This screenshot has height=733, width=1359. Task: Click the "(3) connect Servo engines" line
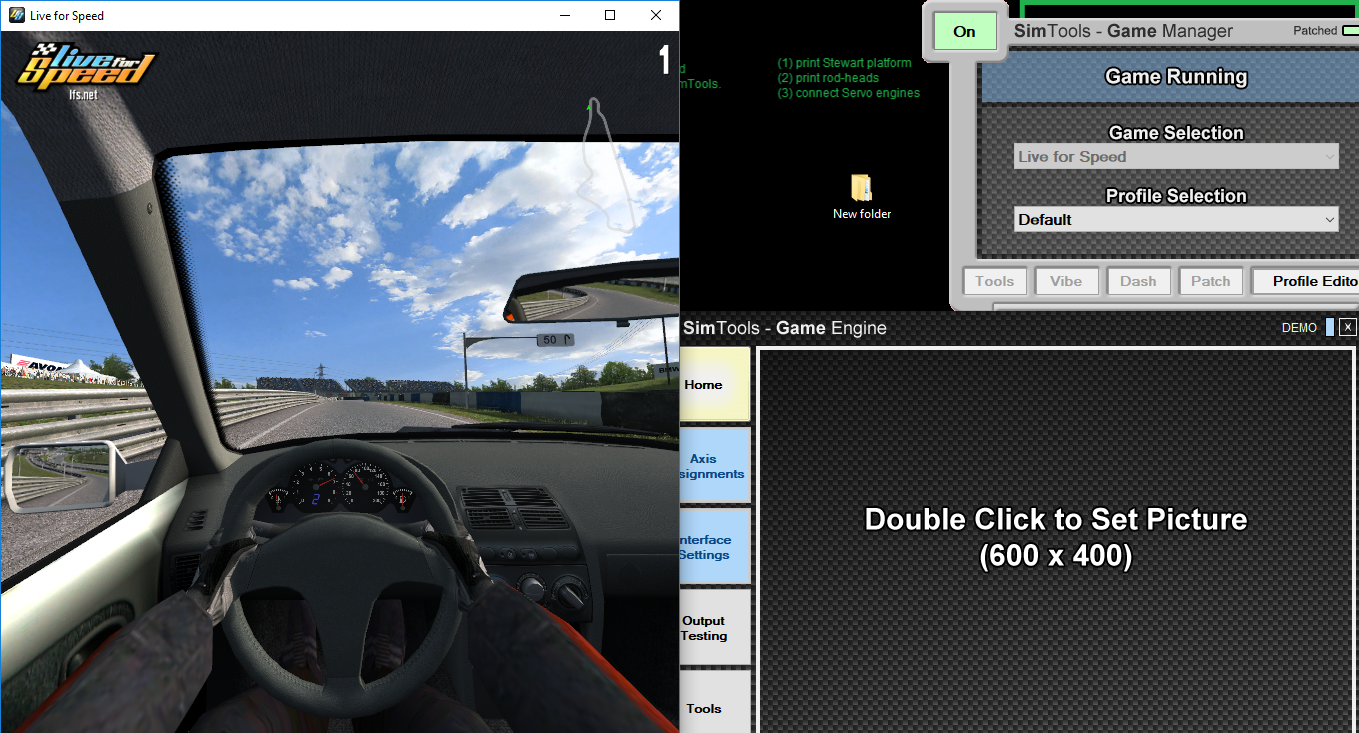coord(849,93)
